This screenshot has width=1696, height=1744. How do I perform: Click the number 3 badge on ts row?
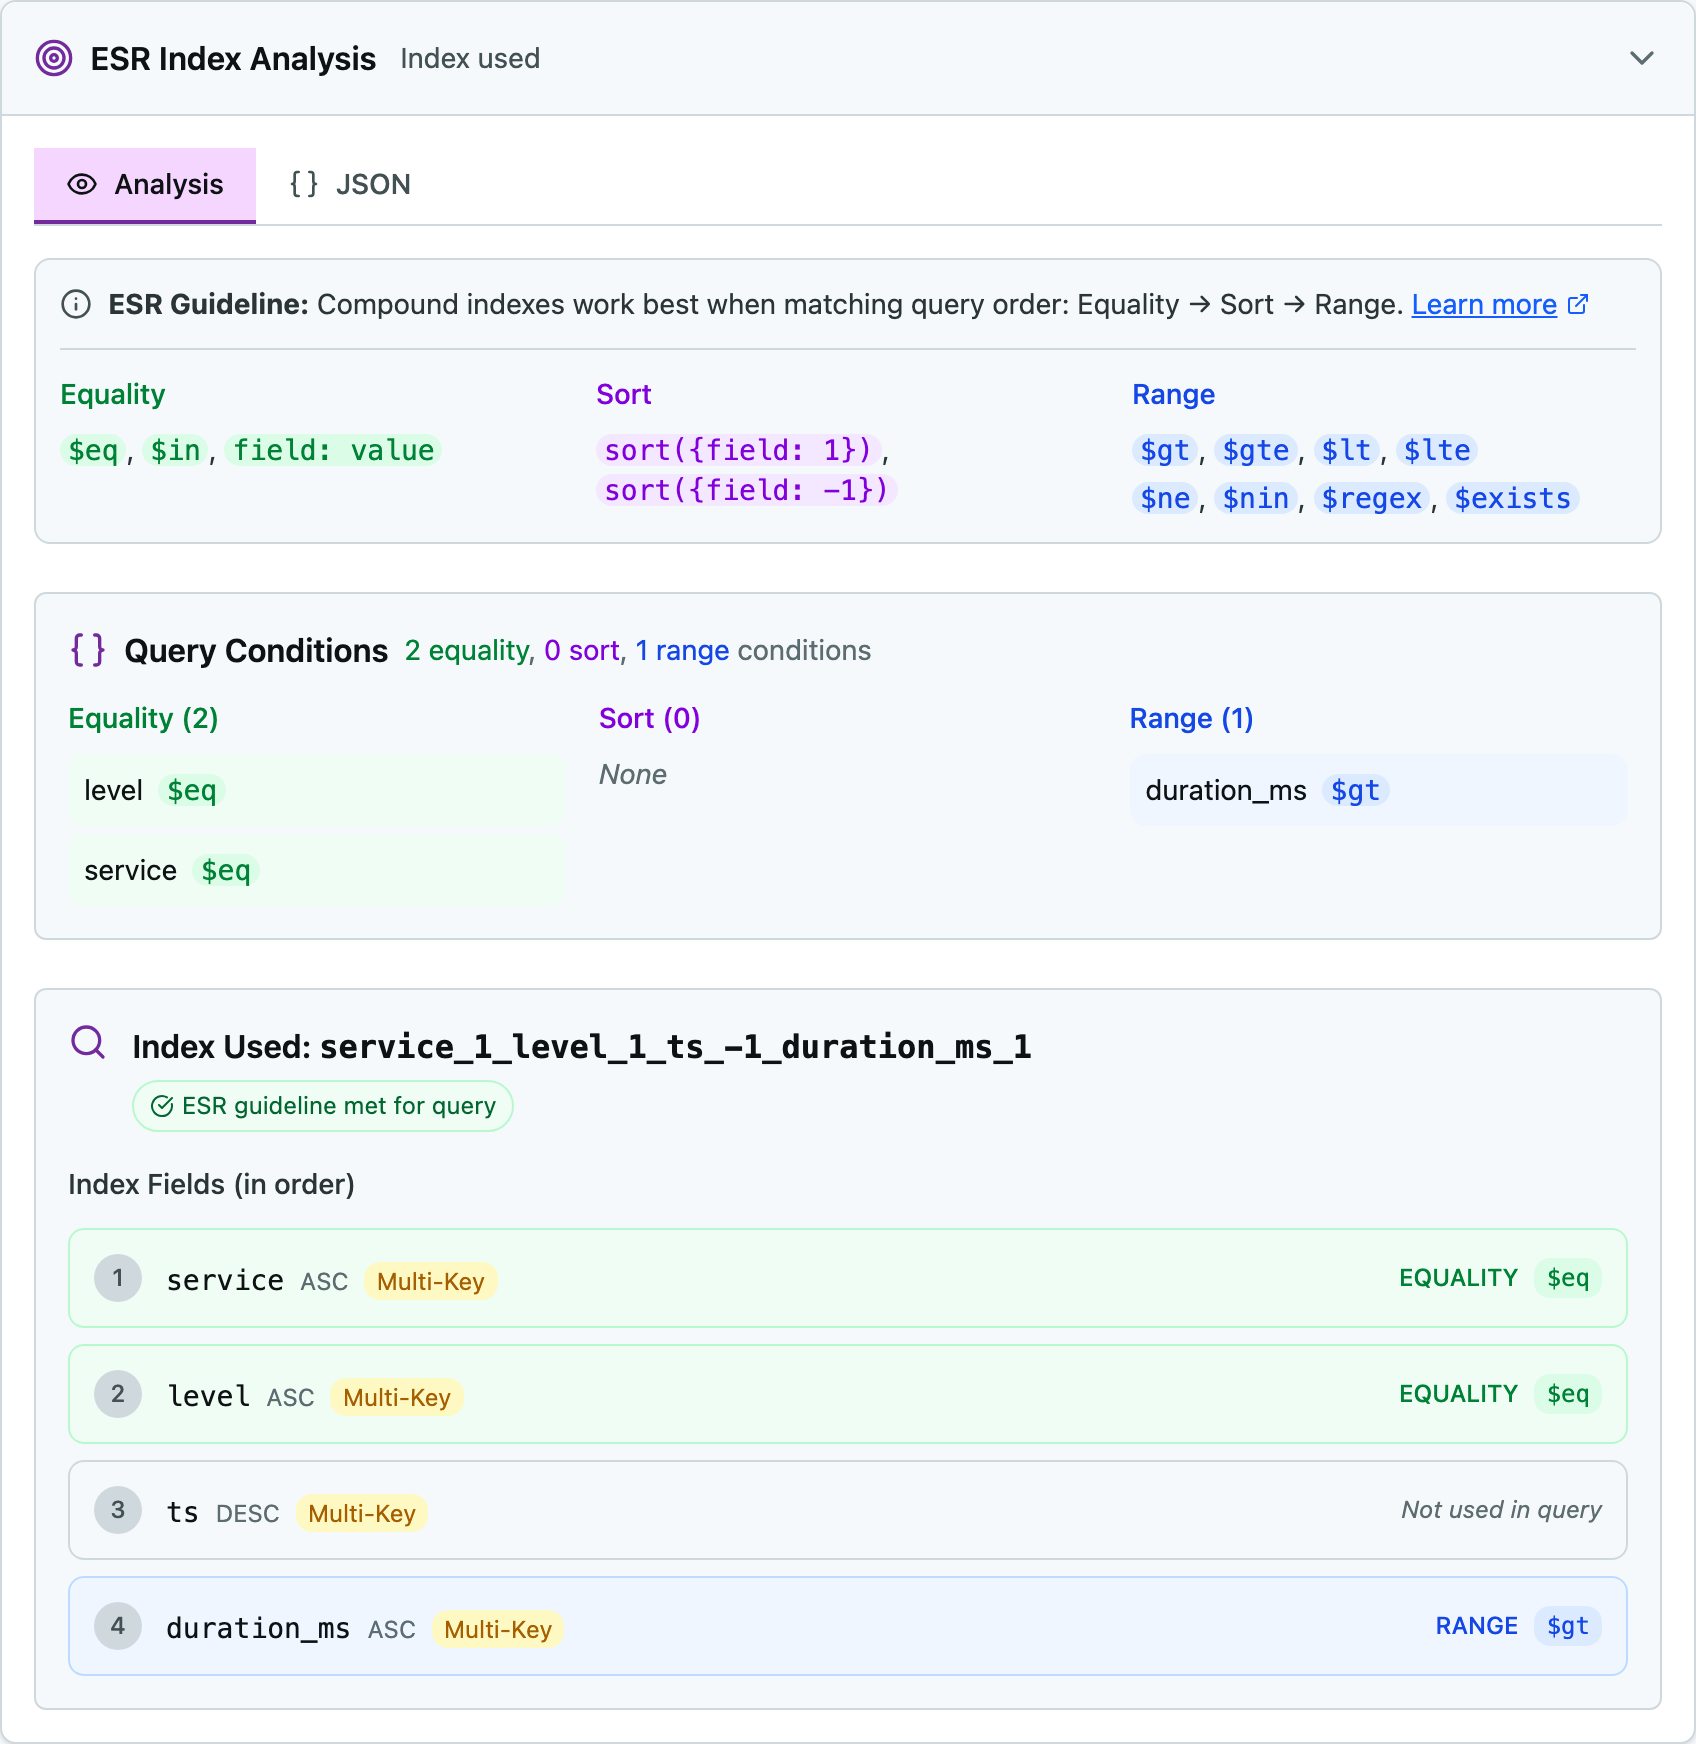click(x=118, y=1510)
